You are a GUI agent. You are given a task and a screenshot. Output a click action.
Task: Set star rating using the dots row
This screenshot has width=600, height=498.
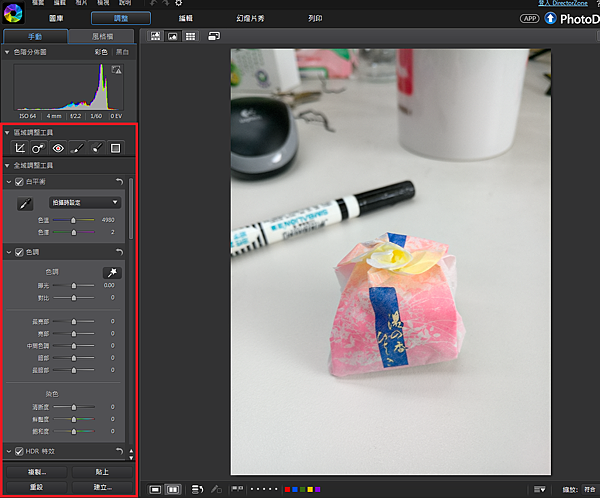point(264,489)
